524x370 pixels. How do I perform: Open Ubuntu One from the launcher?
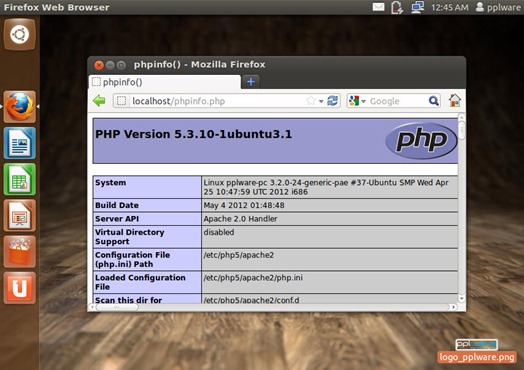[19, 288]
